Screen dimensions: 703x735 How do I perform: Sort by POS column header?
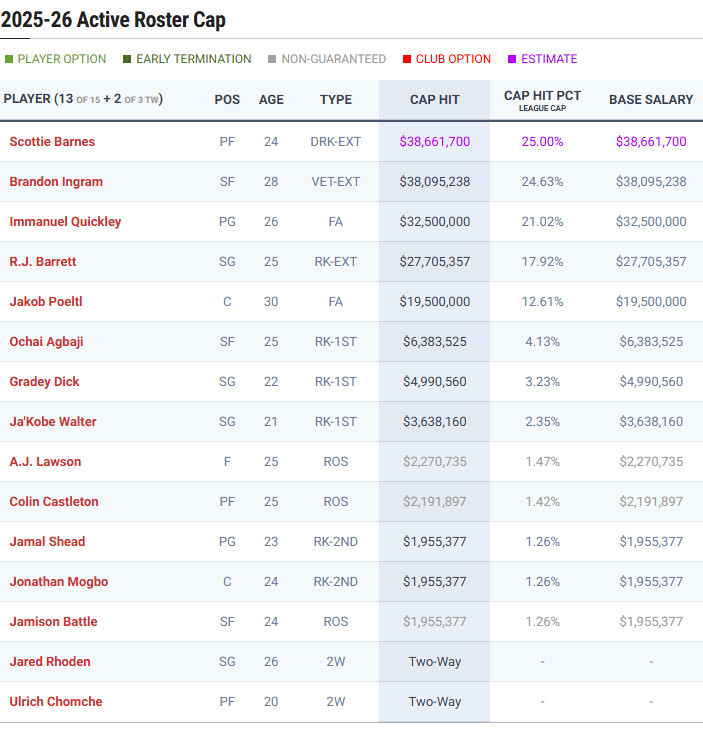(227, 99)
